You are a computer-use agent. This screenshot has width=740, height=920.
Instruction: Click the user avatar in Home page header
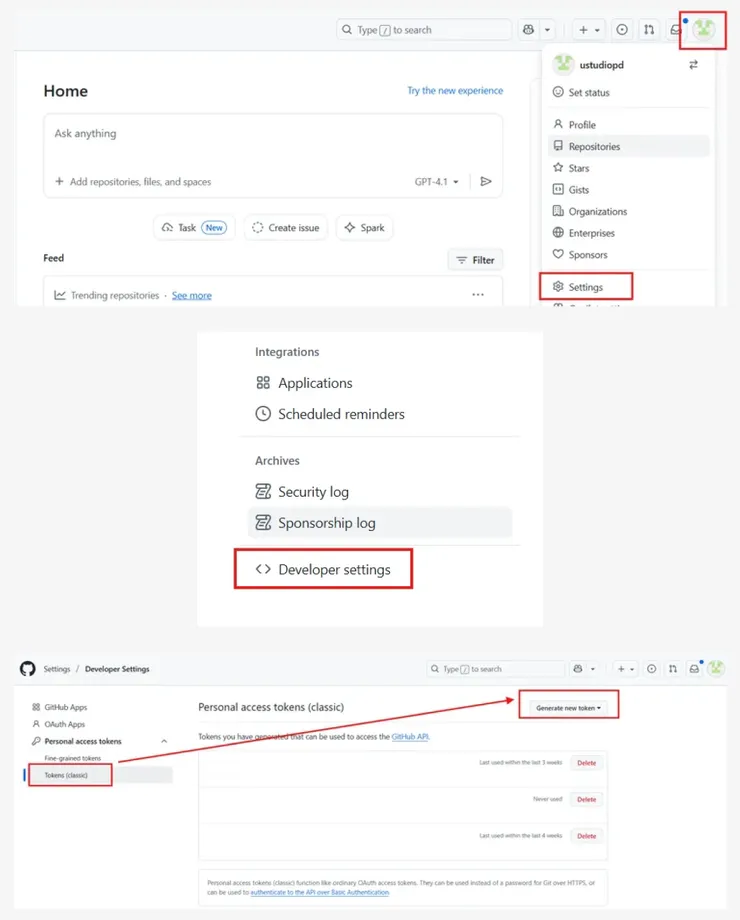(704, 29)
